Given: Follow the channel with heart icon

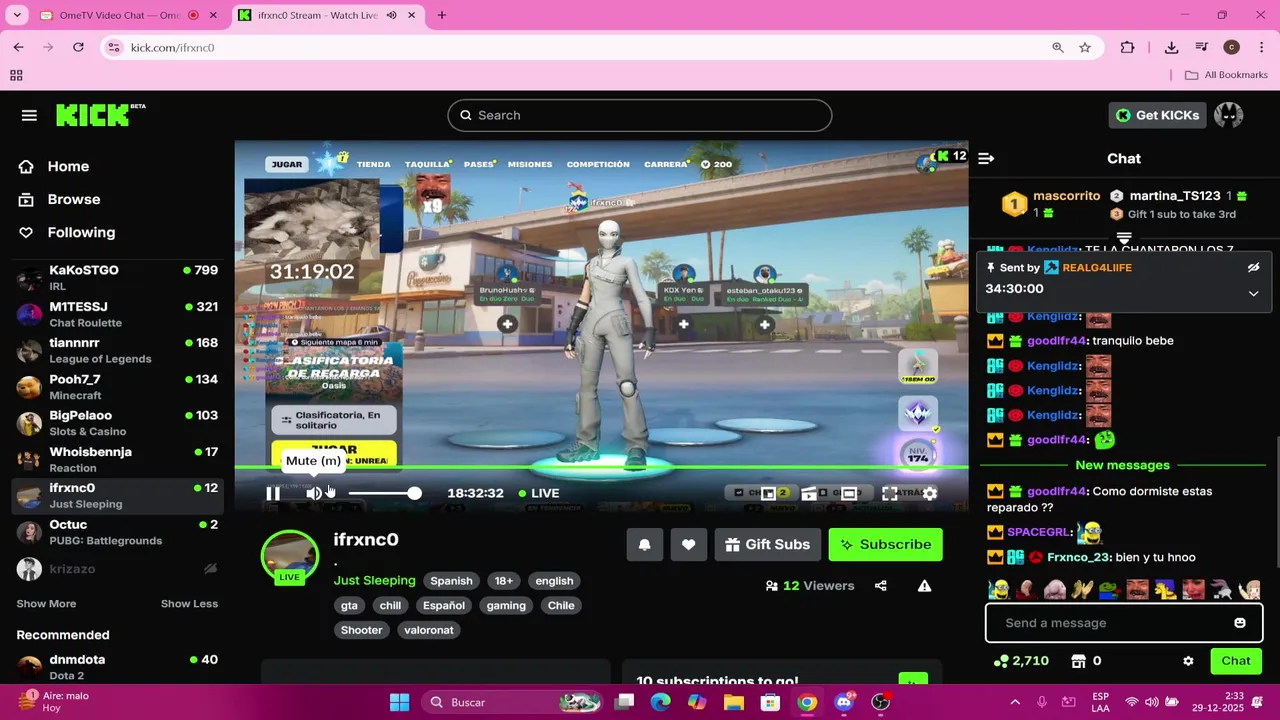Looking at the screenshot, I should tap(688, 544).
